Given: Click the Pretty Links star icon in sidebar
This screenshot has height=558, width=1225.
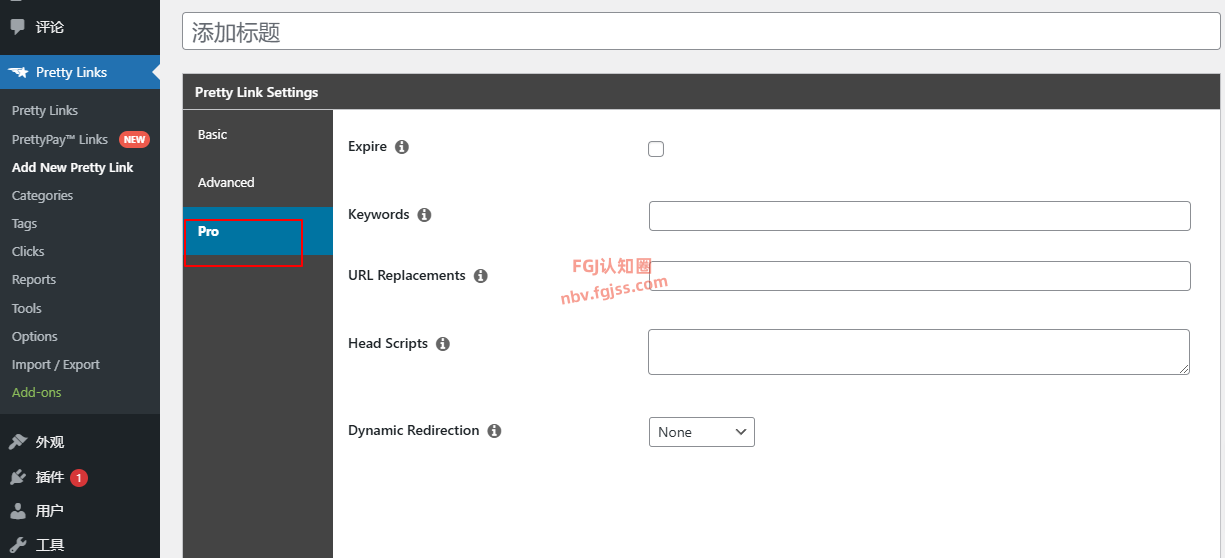Looking at the screenshot, I should click(18, 72).
